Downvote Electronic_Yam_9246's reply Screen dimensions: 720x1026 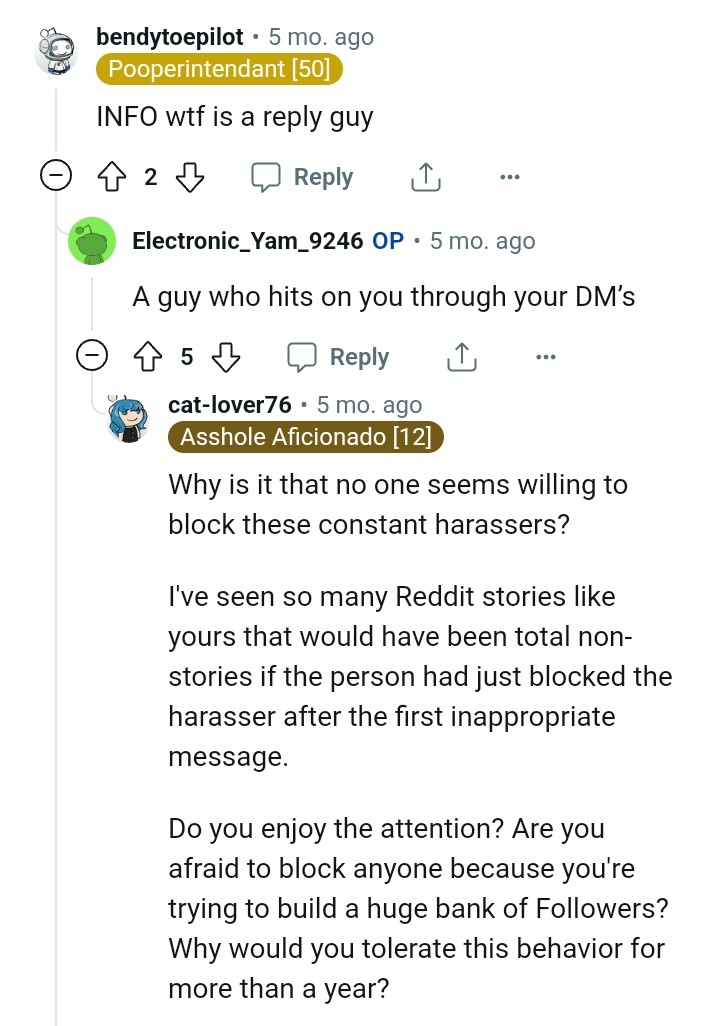(224, 356)
